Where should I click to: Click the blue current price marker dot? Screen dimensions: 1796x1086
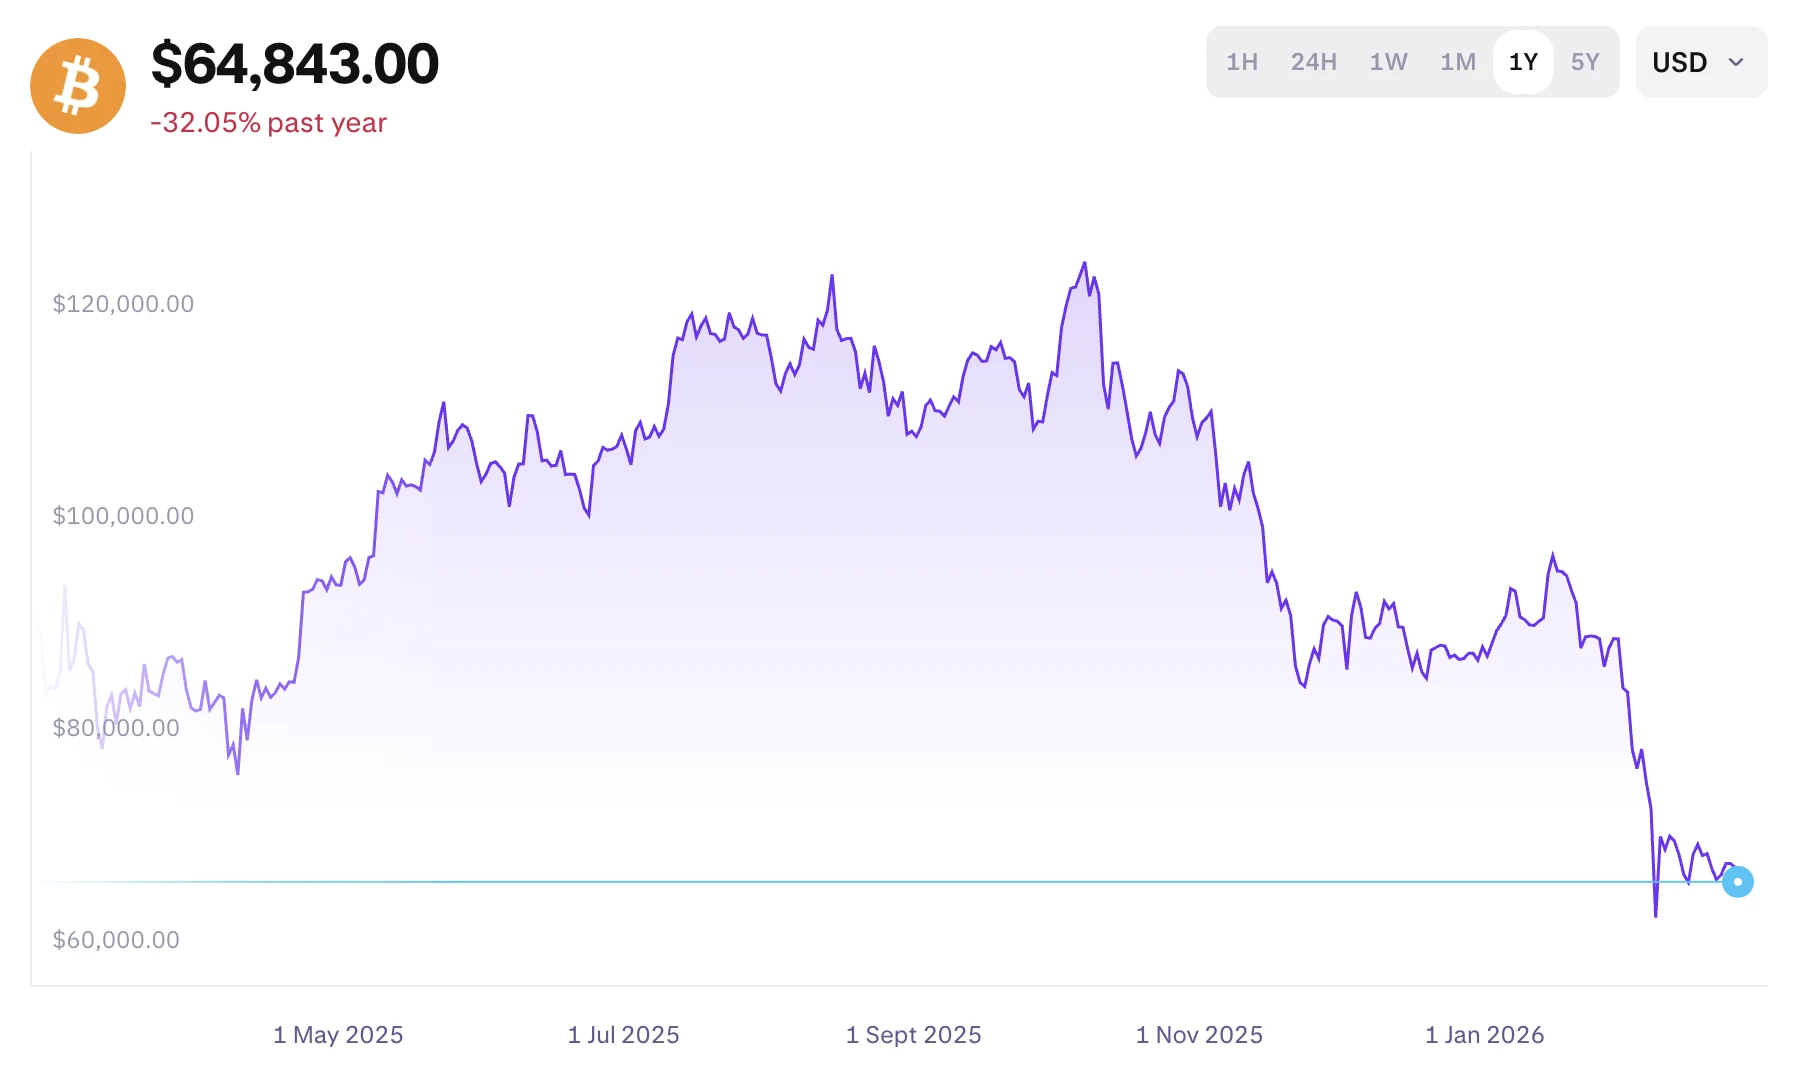click(x=1737, y=882)
